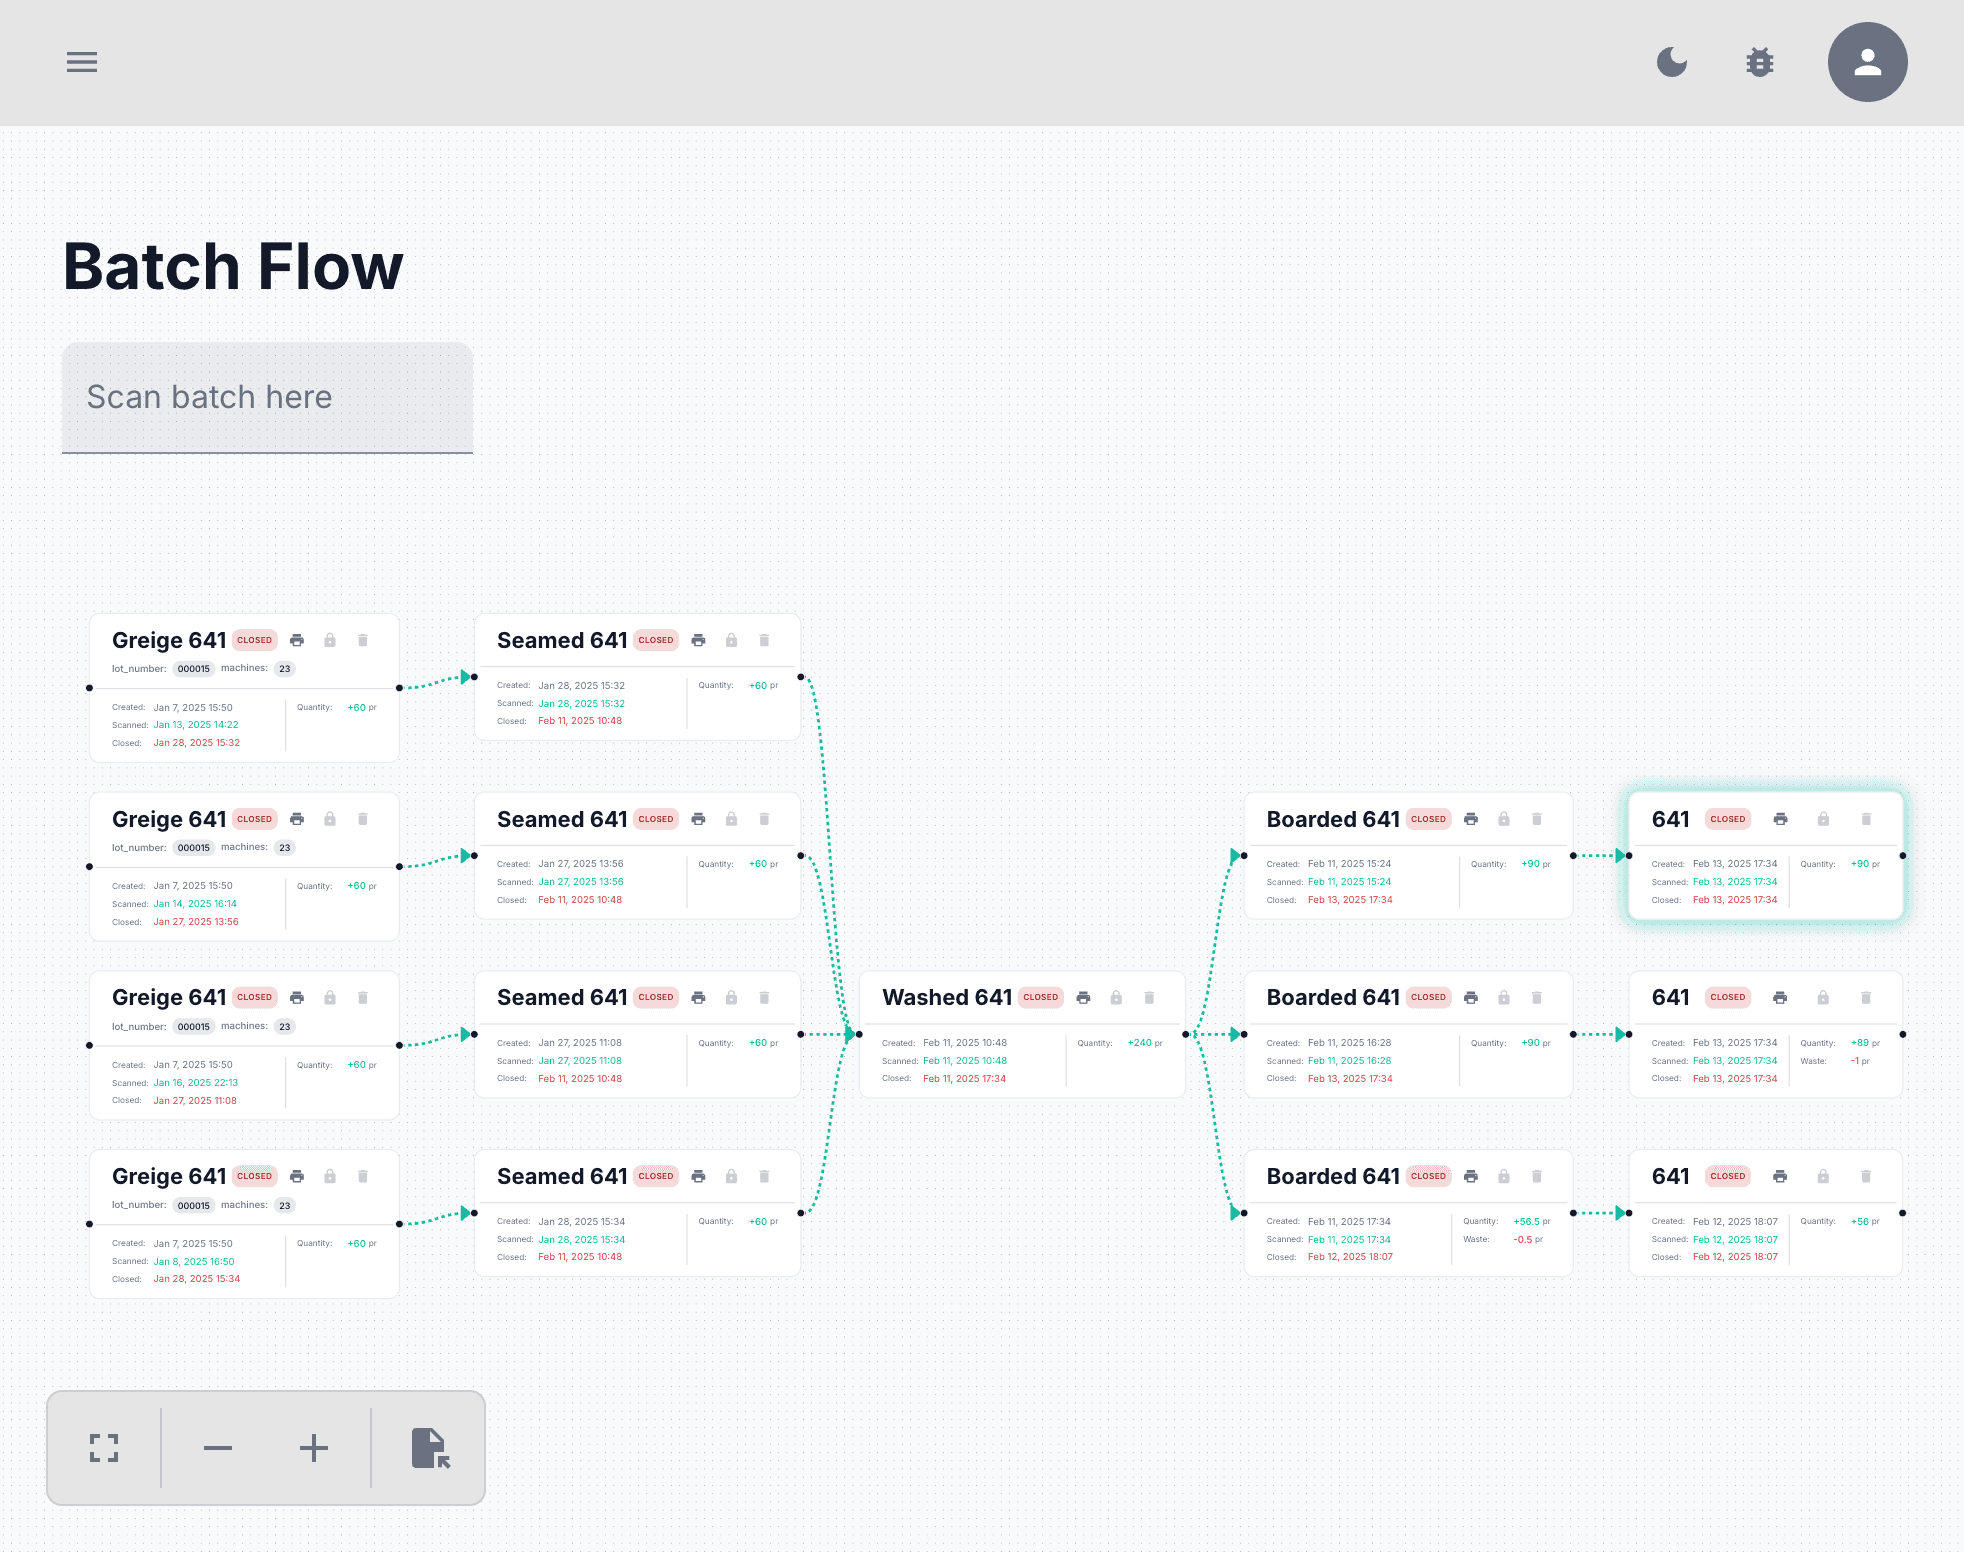This screenshot has width=1964, height=1552.
Task: Delete the Seamed 641 created Jan 27 11:08
Action: [x=764, y=998]
